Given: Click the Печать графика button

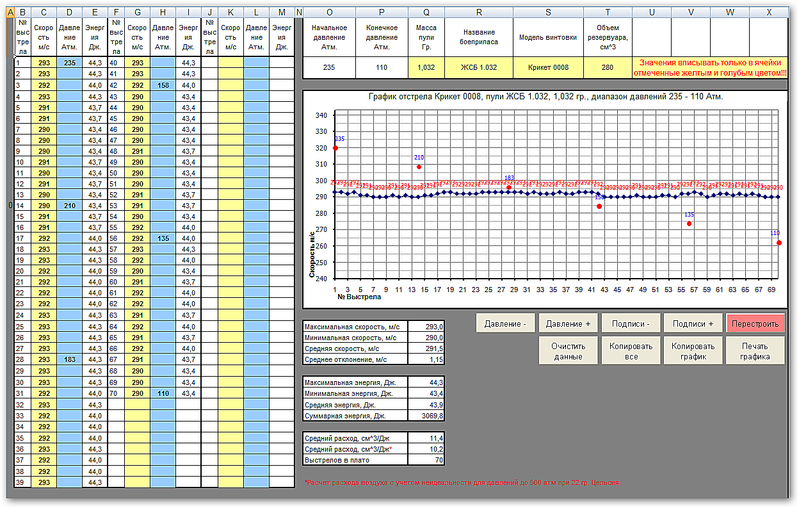Looking at the screenshot, I should pos(755,351).
